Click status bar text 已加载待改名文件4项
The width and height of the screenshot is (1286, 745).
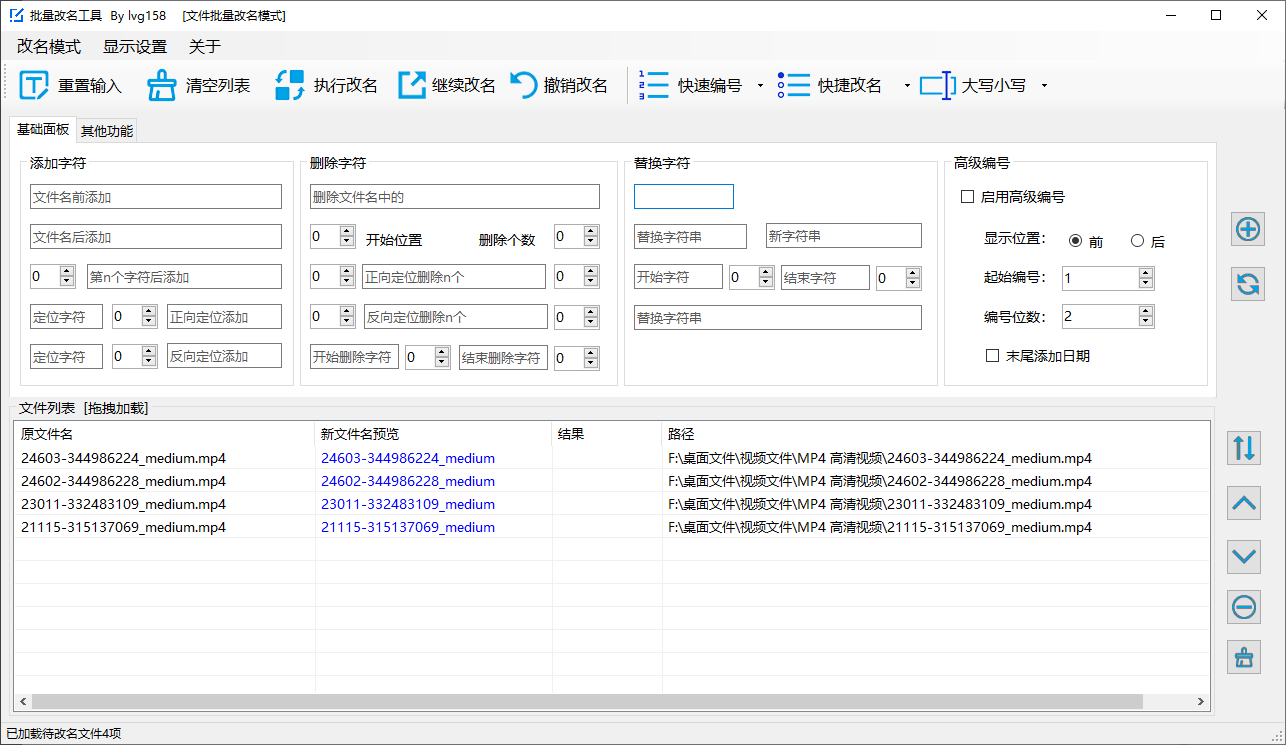point(64,733)
